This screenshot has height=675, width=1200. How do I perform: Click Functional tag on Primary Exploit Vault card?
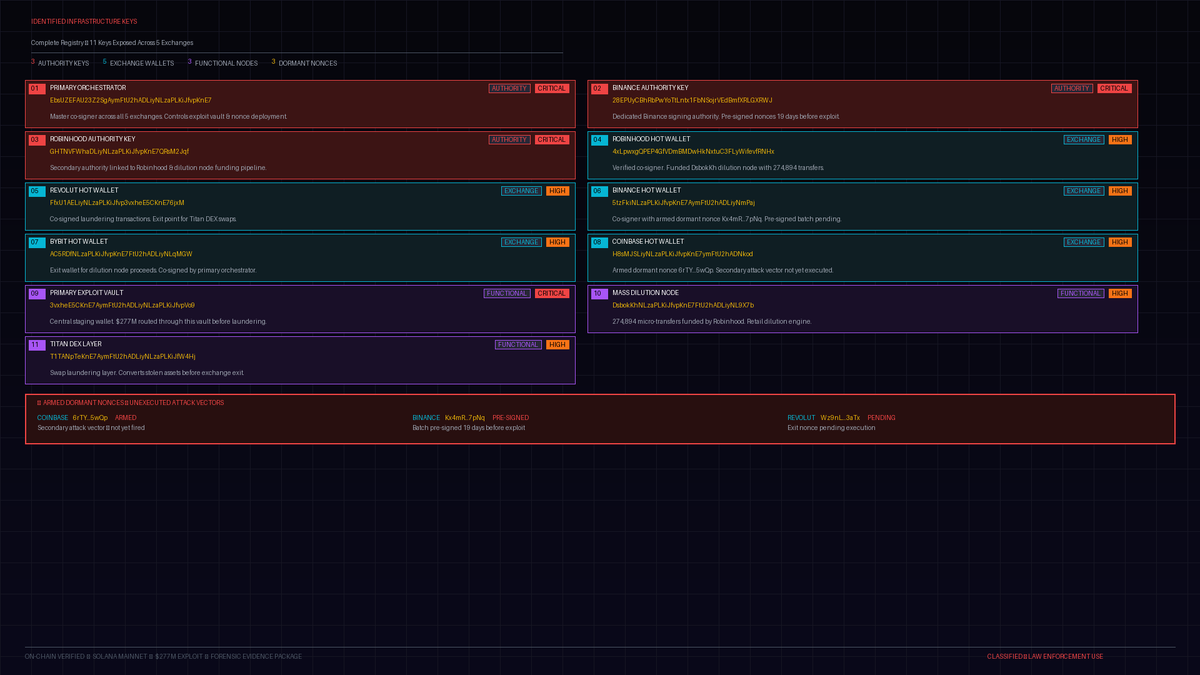tap(507, 293)
